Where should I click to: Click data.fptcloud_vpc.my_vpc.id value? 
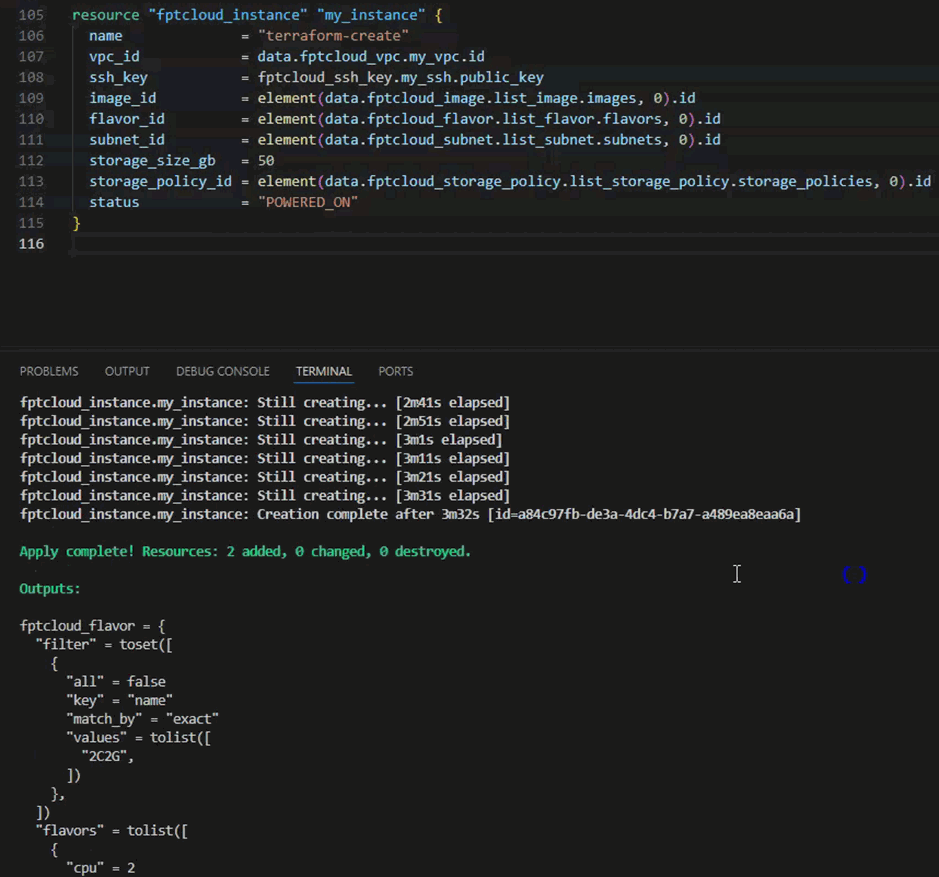pyautogui.click(x=371, y=57)
